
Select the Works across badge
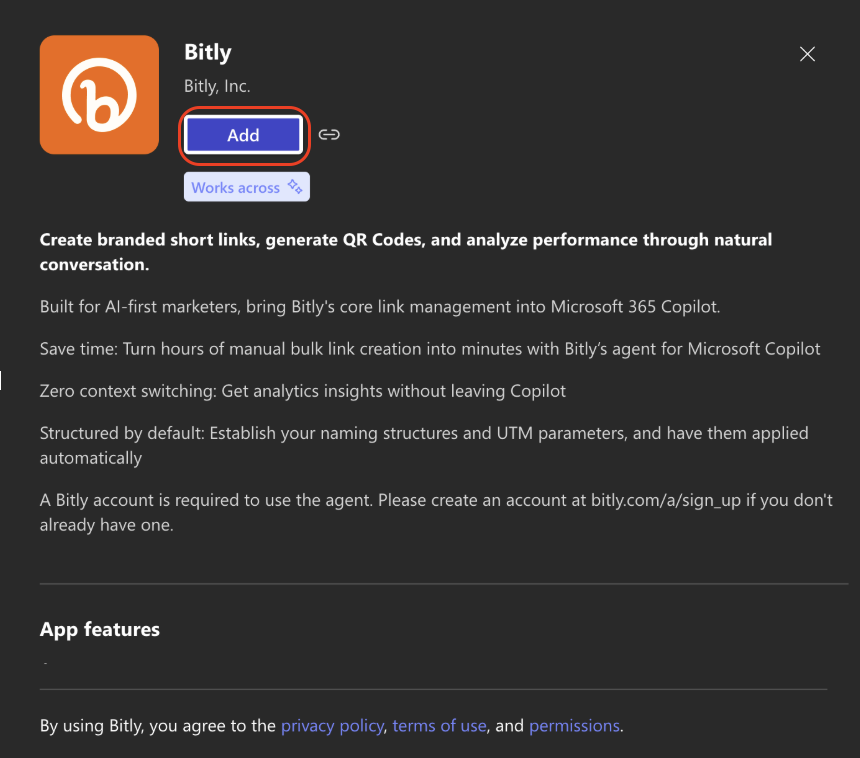[x=247, y=187]
